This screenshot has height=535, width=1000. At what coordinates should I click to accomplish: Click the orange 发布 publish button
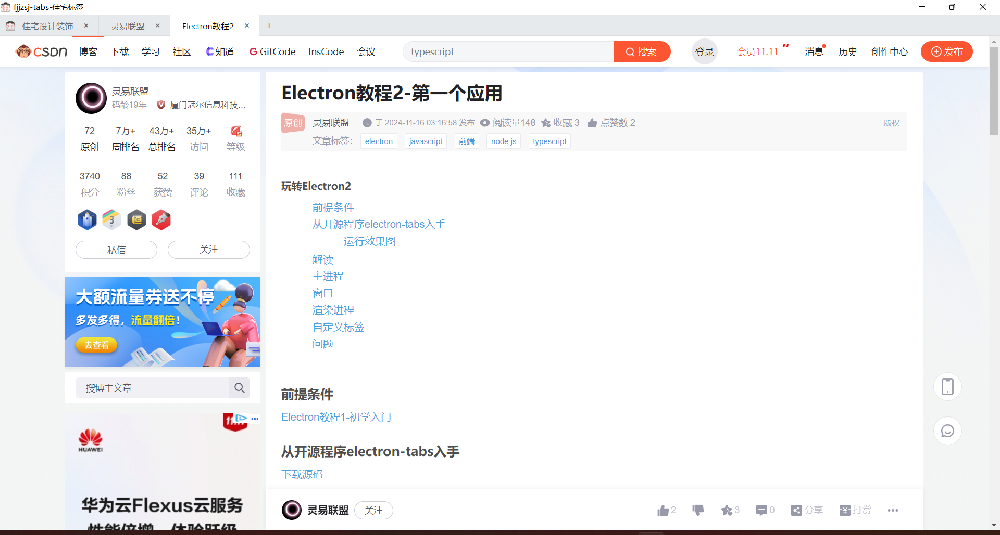pyautogui.click(x=946, y=52)
